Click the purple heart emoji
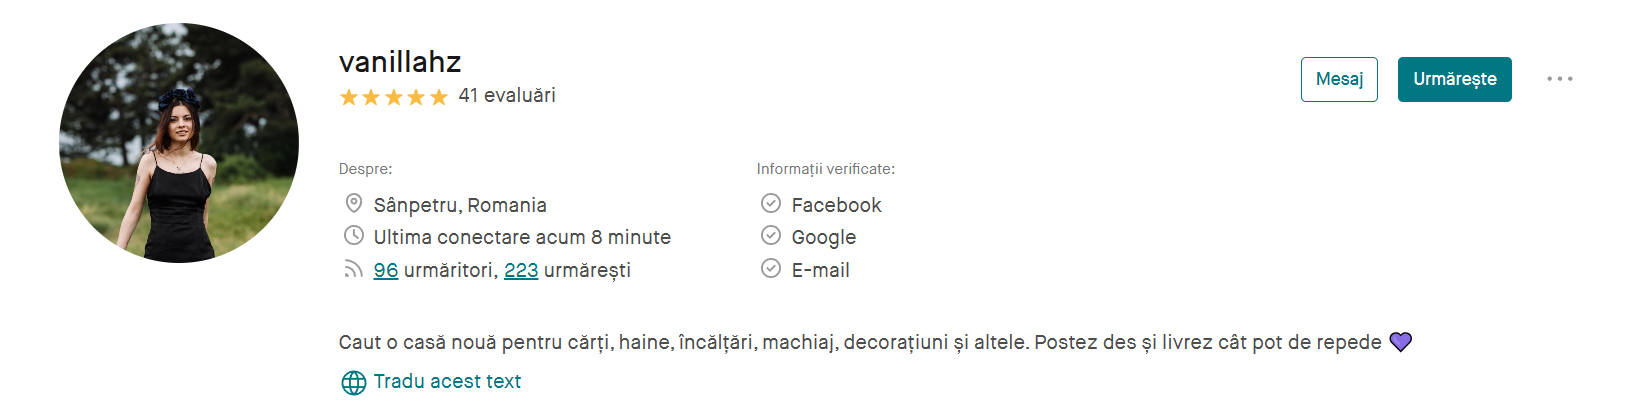This screenshot has height=417, width=1631. (x=1401, y=342)
